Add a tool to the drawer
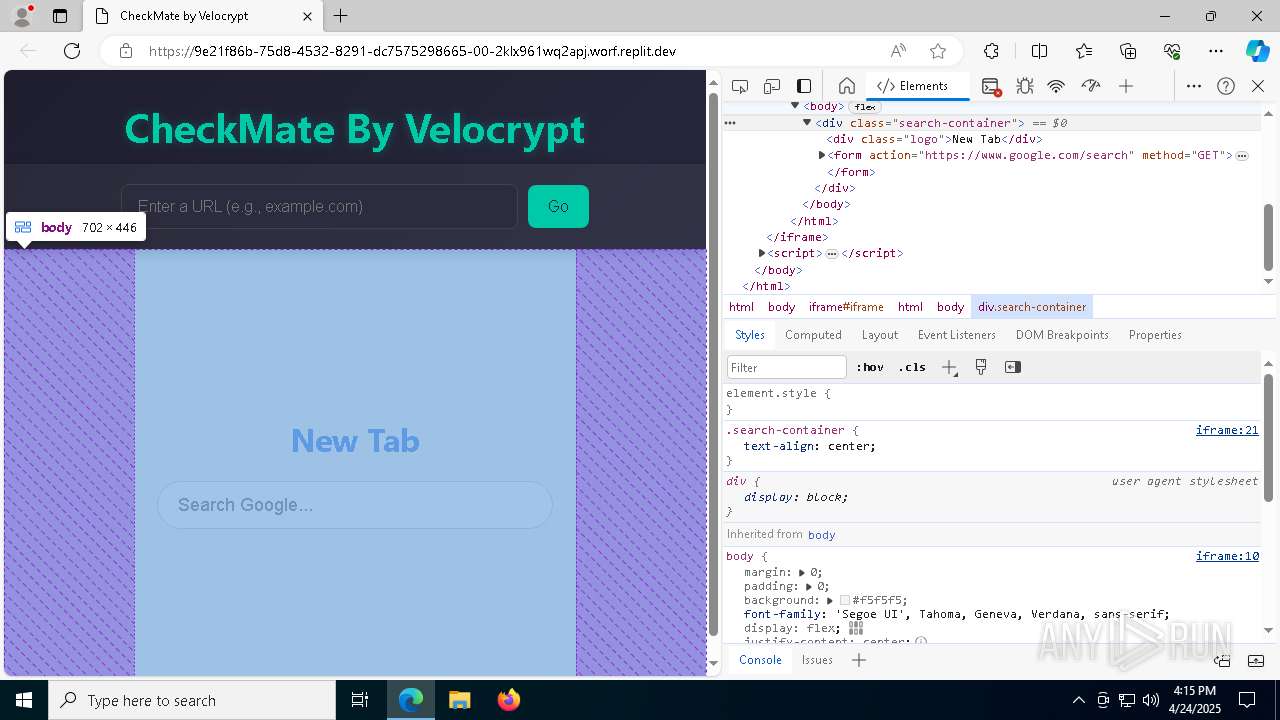1280x720 pixels. pos(859,660)
